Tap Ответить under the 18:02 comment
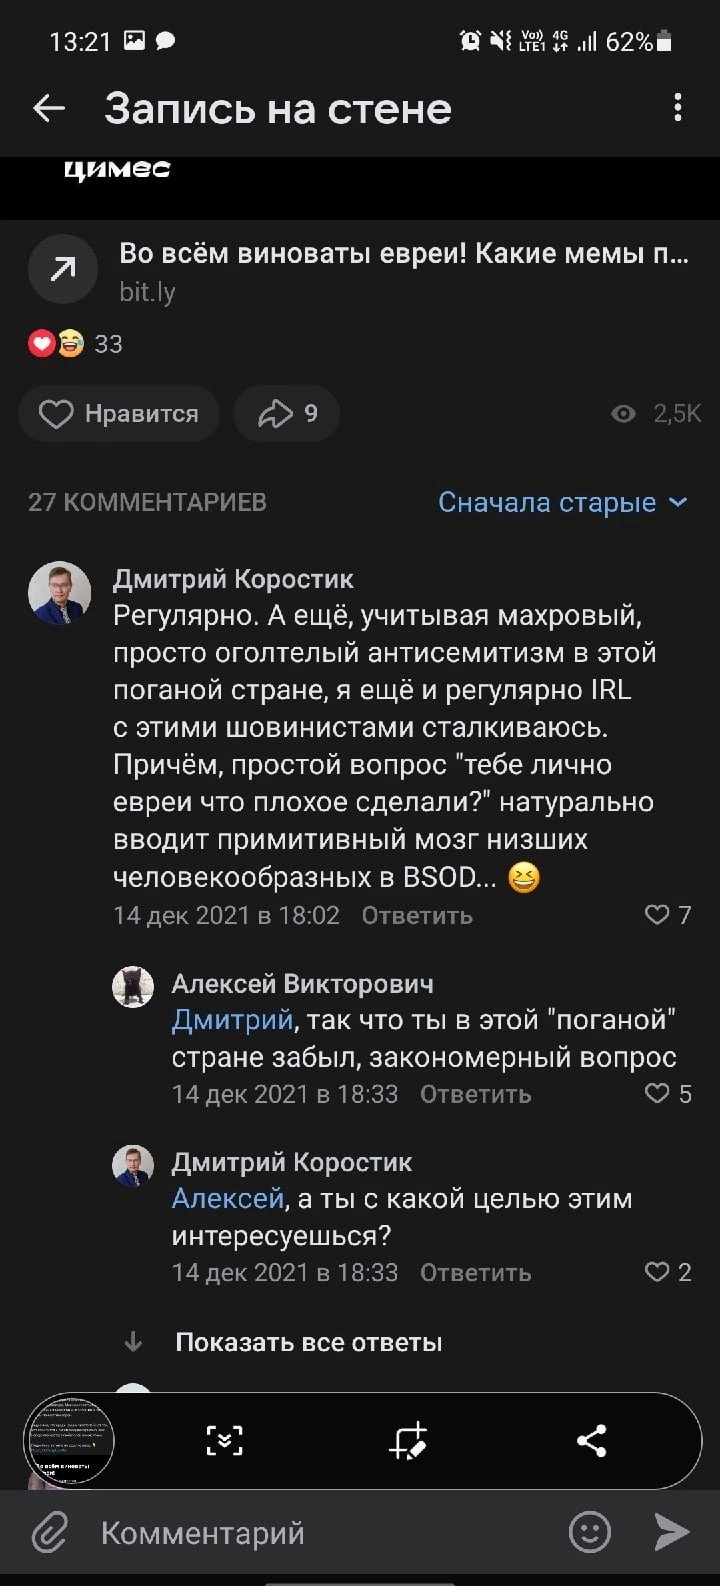The width and height of the screenshot is (720, 1586). tap(417, 915)
